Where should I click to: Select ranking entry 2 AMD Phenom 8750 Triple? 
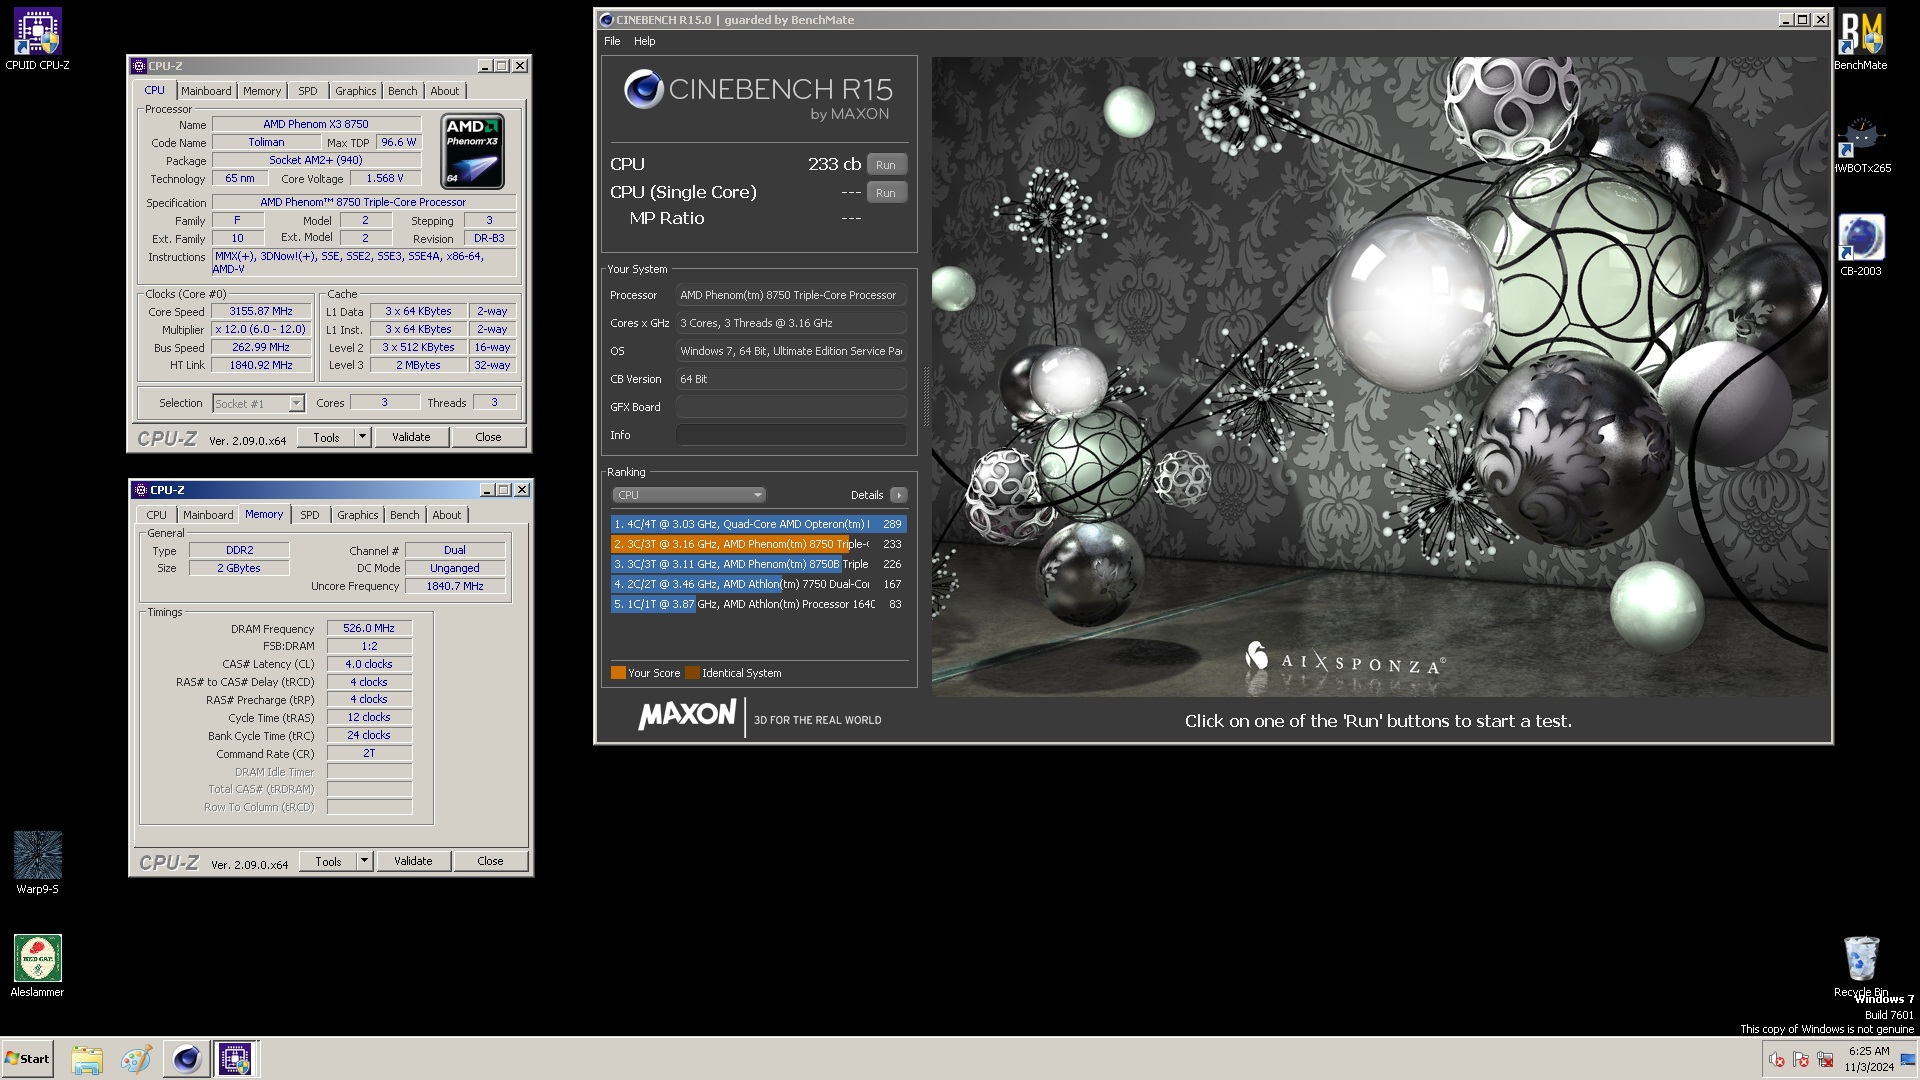coord(759,544)
